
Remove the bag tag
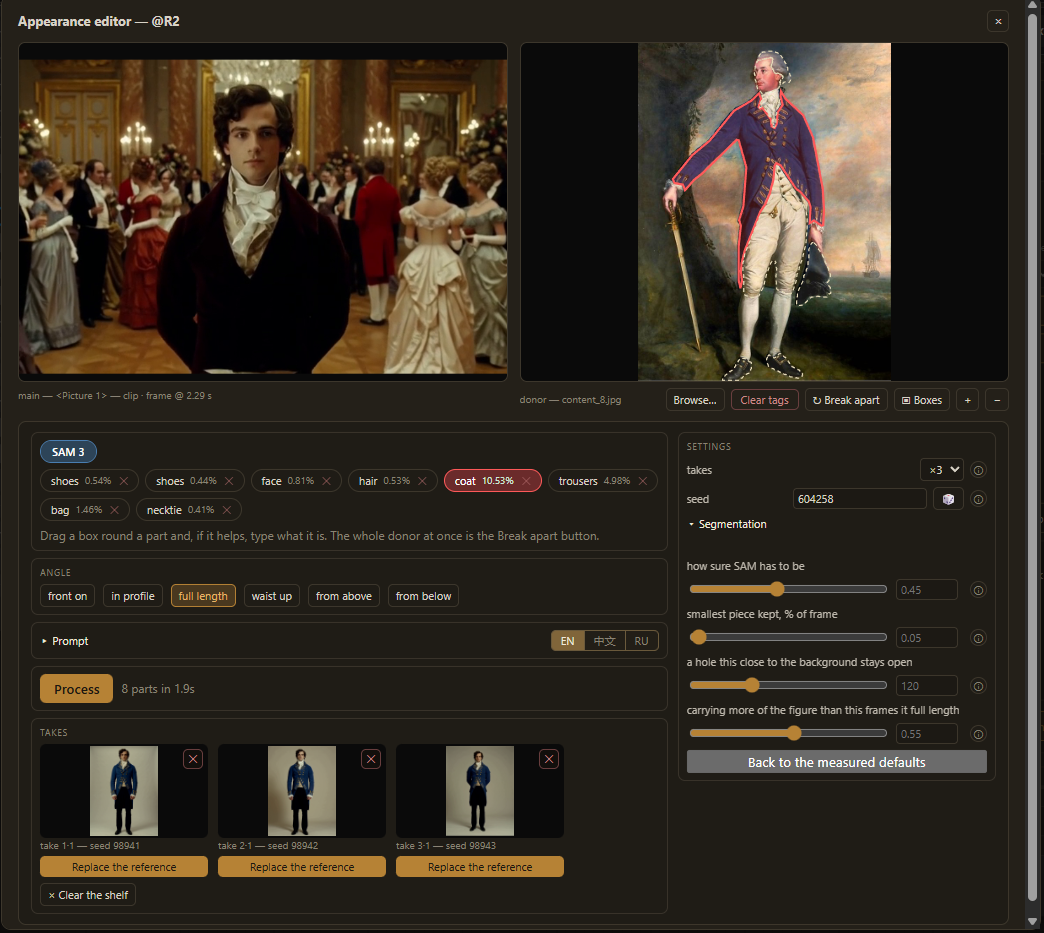point(115,510)
